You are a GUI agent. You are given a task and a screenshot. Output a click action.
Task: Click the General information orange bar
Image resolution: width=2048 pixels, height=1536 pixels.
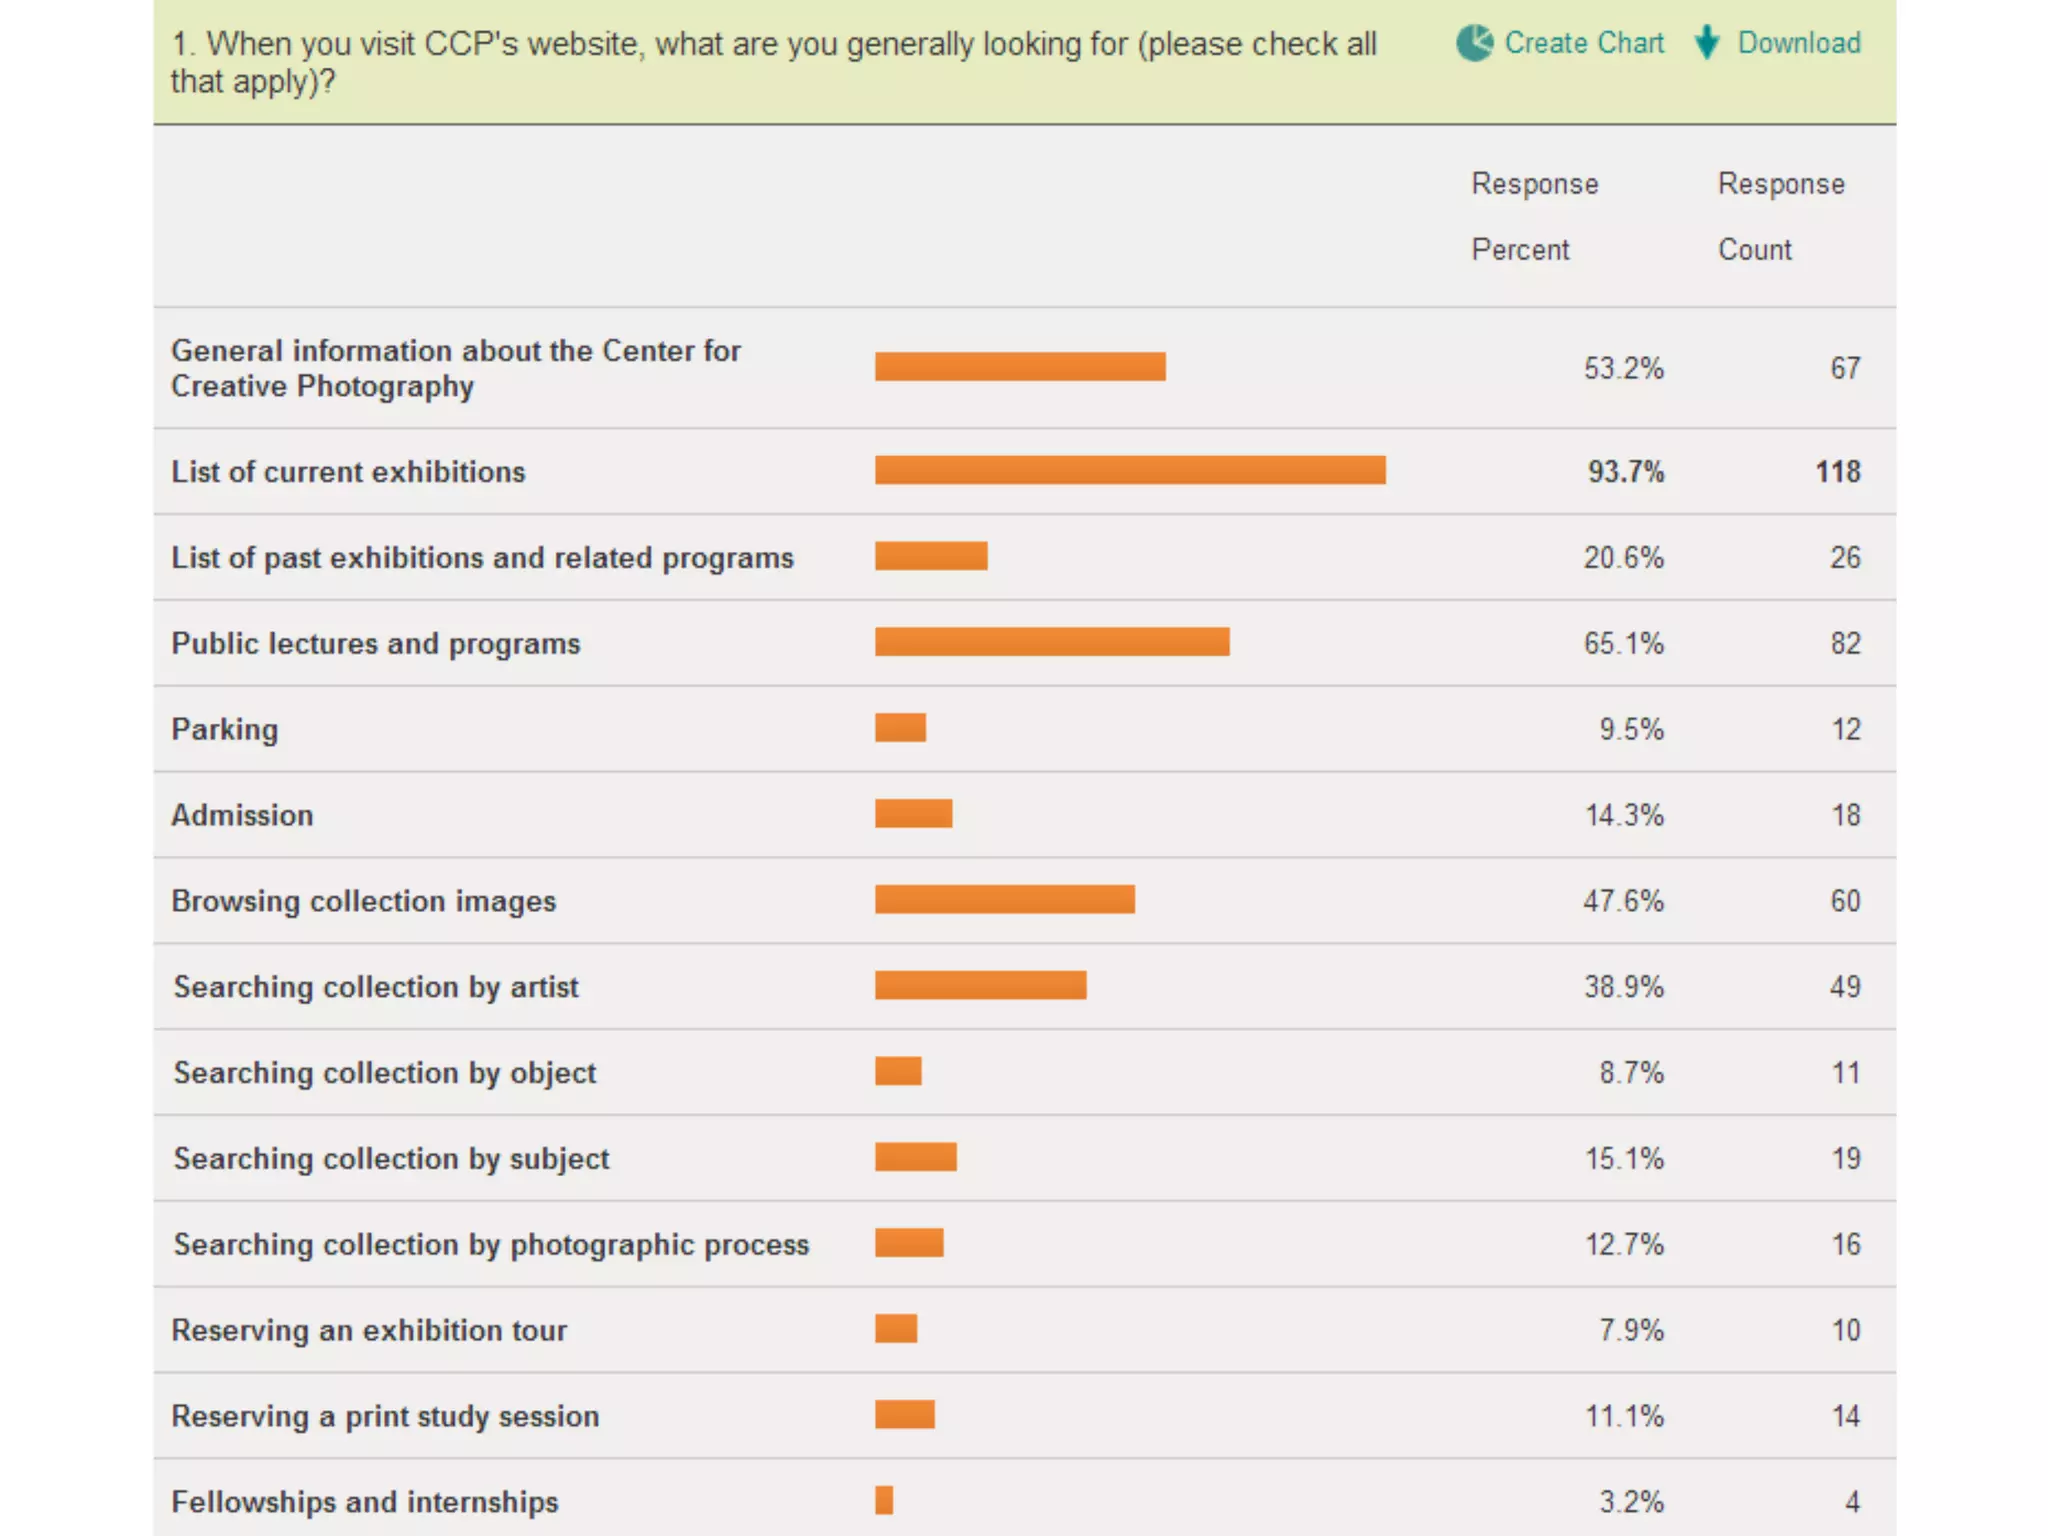[1020, 366]
